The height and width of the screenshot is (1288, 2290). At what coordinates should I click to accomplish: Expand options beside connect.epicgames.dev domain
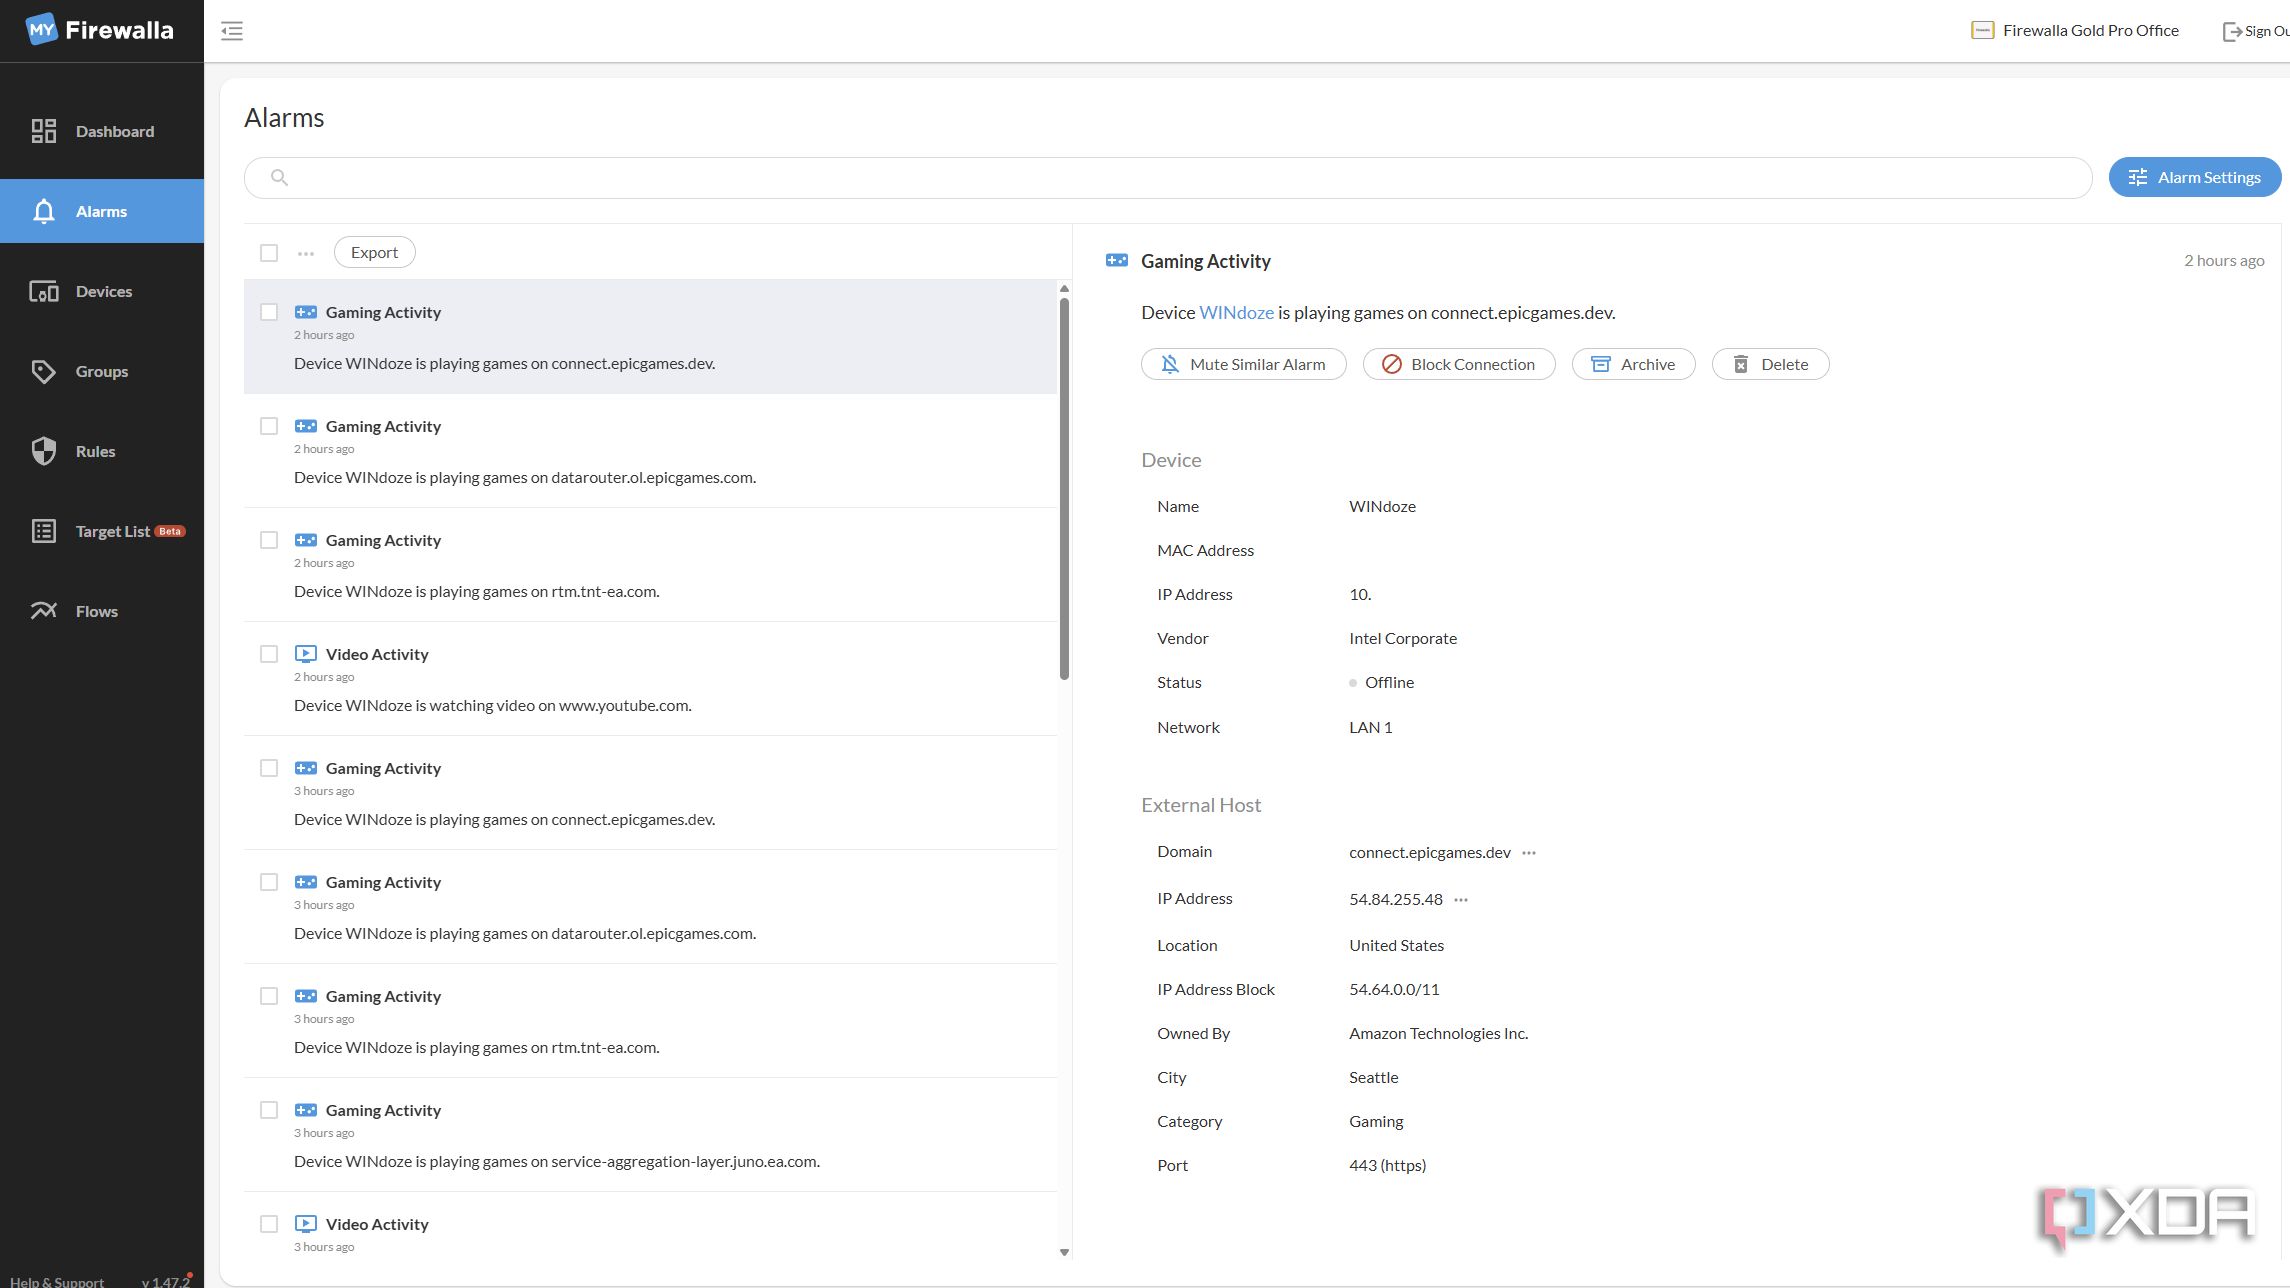[1529, 853]
